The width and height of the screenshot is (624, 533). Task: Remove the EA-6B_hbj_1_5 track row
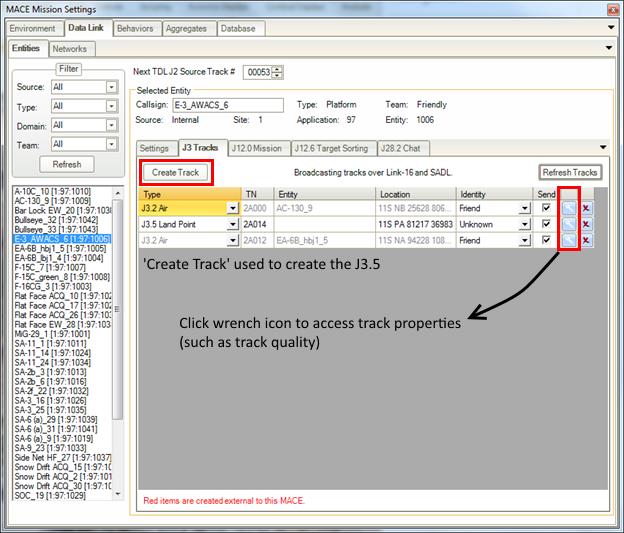click(x=587, y=240)
